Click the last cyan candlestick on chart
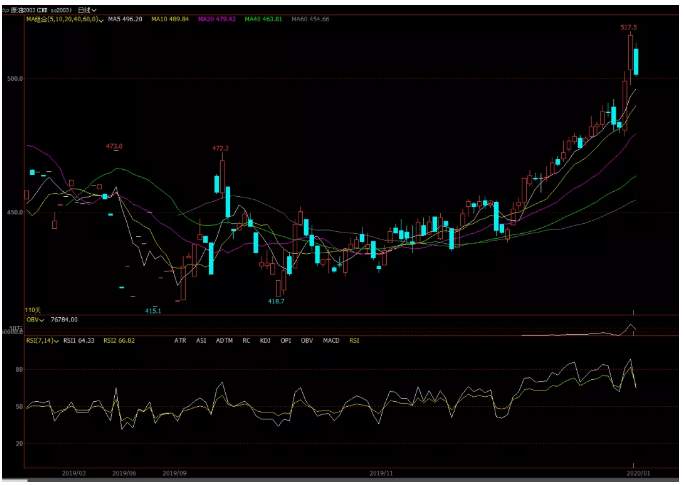The height and width of the screenshot is (485, 684). 636,61
